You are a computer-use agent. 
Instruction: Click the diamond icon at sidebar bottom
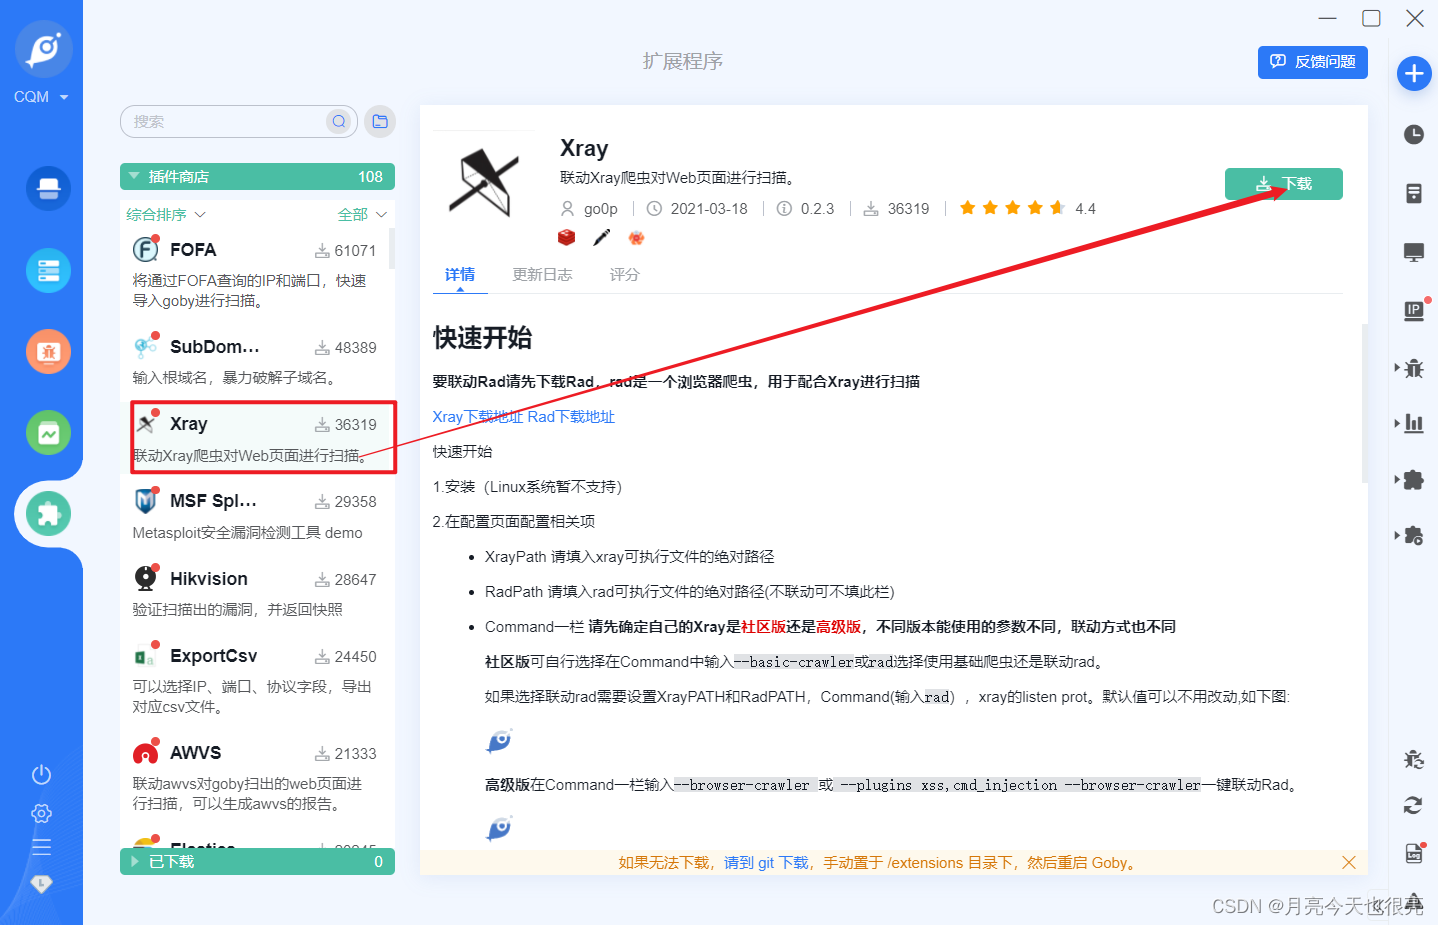41,884
